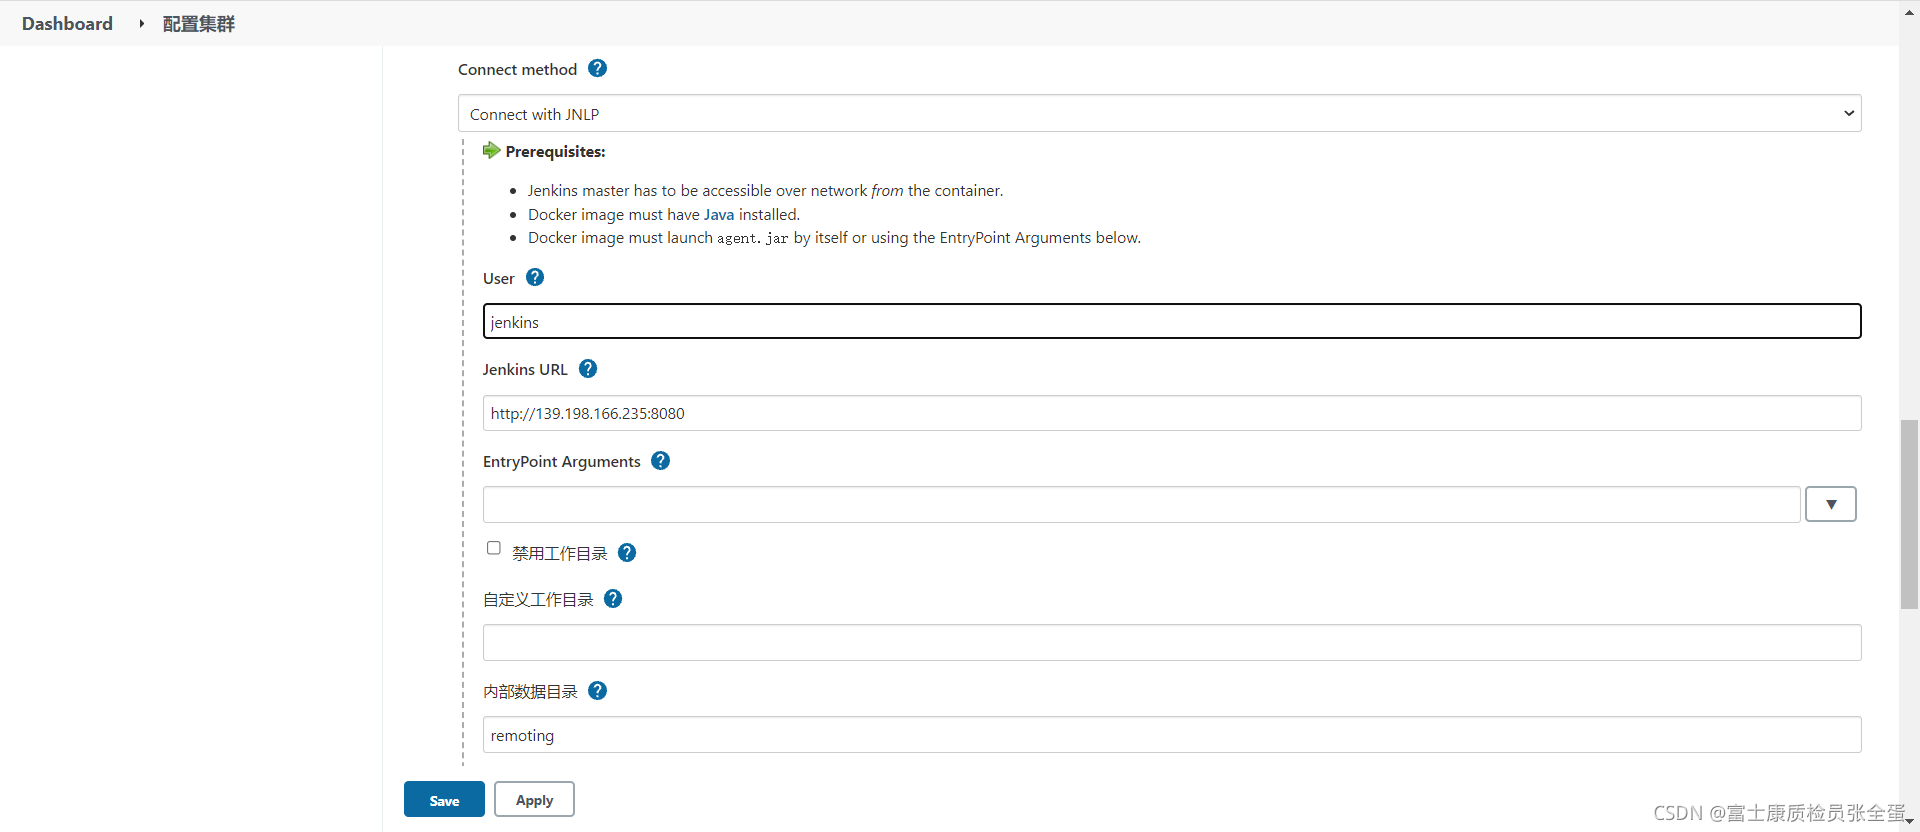Focus the User field containing jenkins
The image size is (1920, 832).
[1172, 321]
